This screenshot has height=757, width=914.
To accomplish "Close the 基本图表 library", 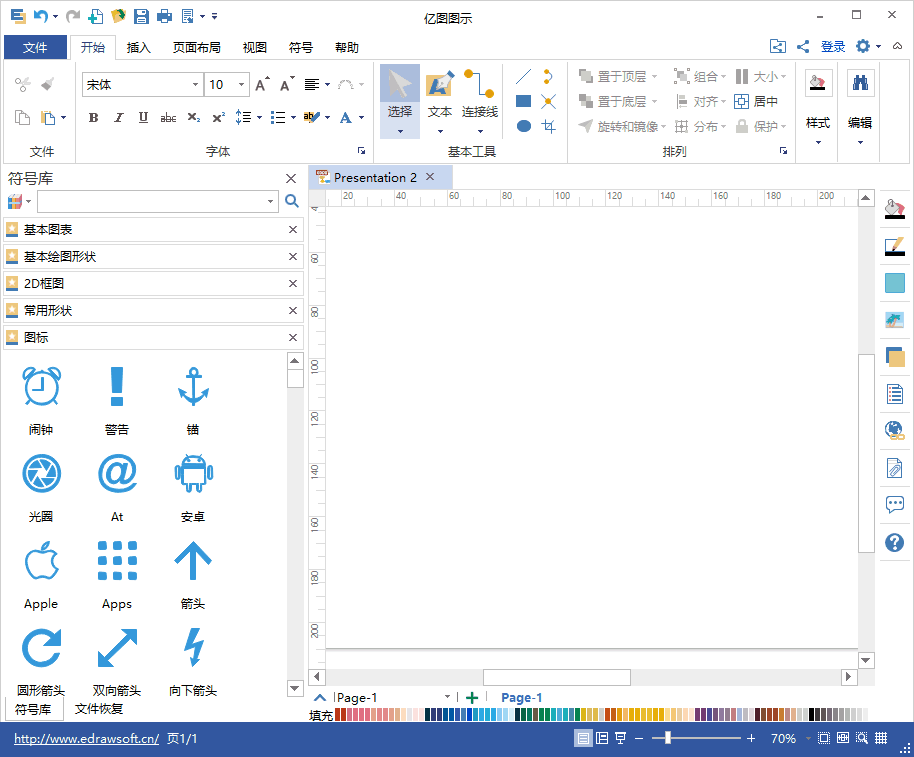I will 293,230.
